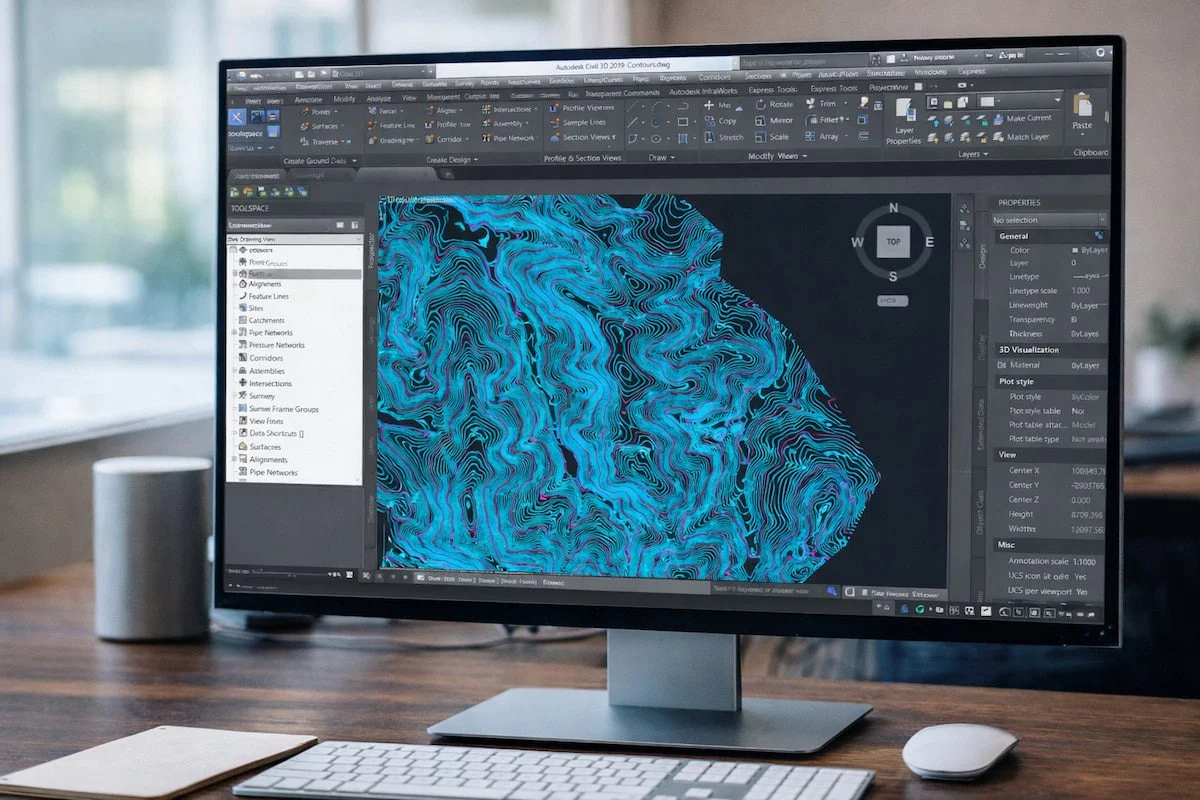The width and height of the screenshot is (1200, 800).
Task: Choose the Stretch tool
Action: click(724, 137)
